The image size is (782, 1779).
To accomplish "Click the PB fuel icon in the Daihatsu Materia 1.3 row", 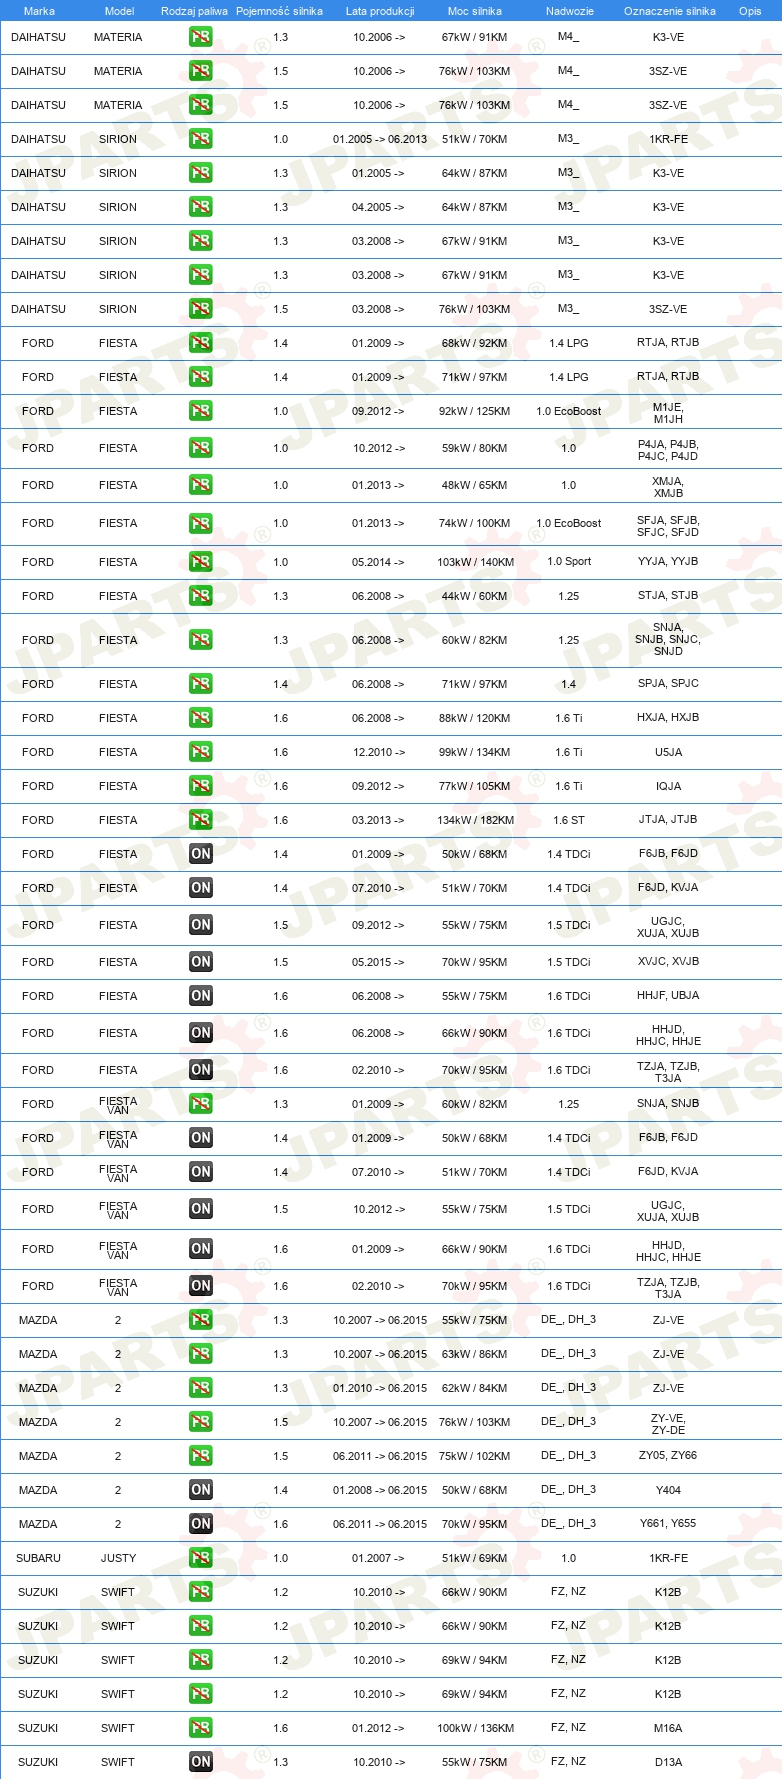I will 200,37.
